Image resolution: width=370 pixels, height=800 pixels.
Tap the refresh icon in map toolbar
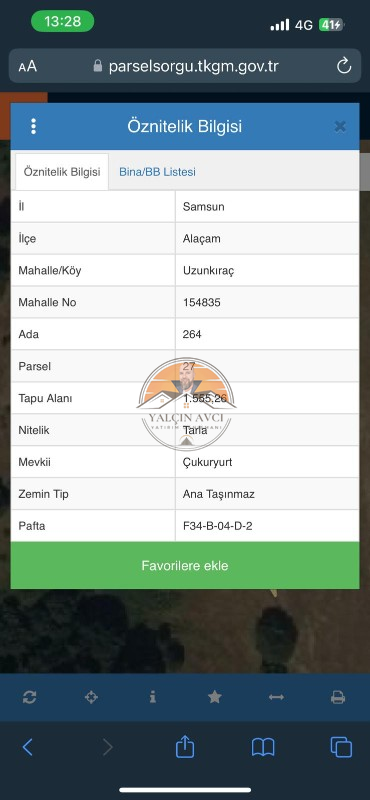pos(30,697)
